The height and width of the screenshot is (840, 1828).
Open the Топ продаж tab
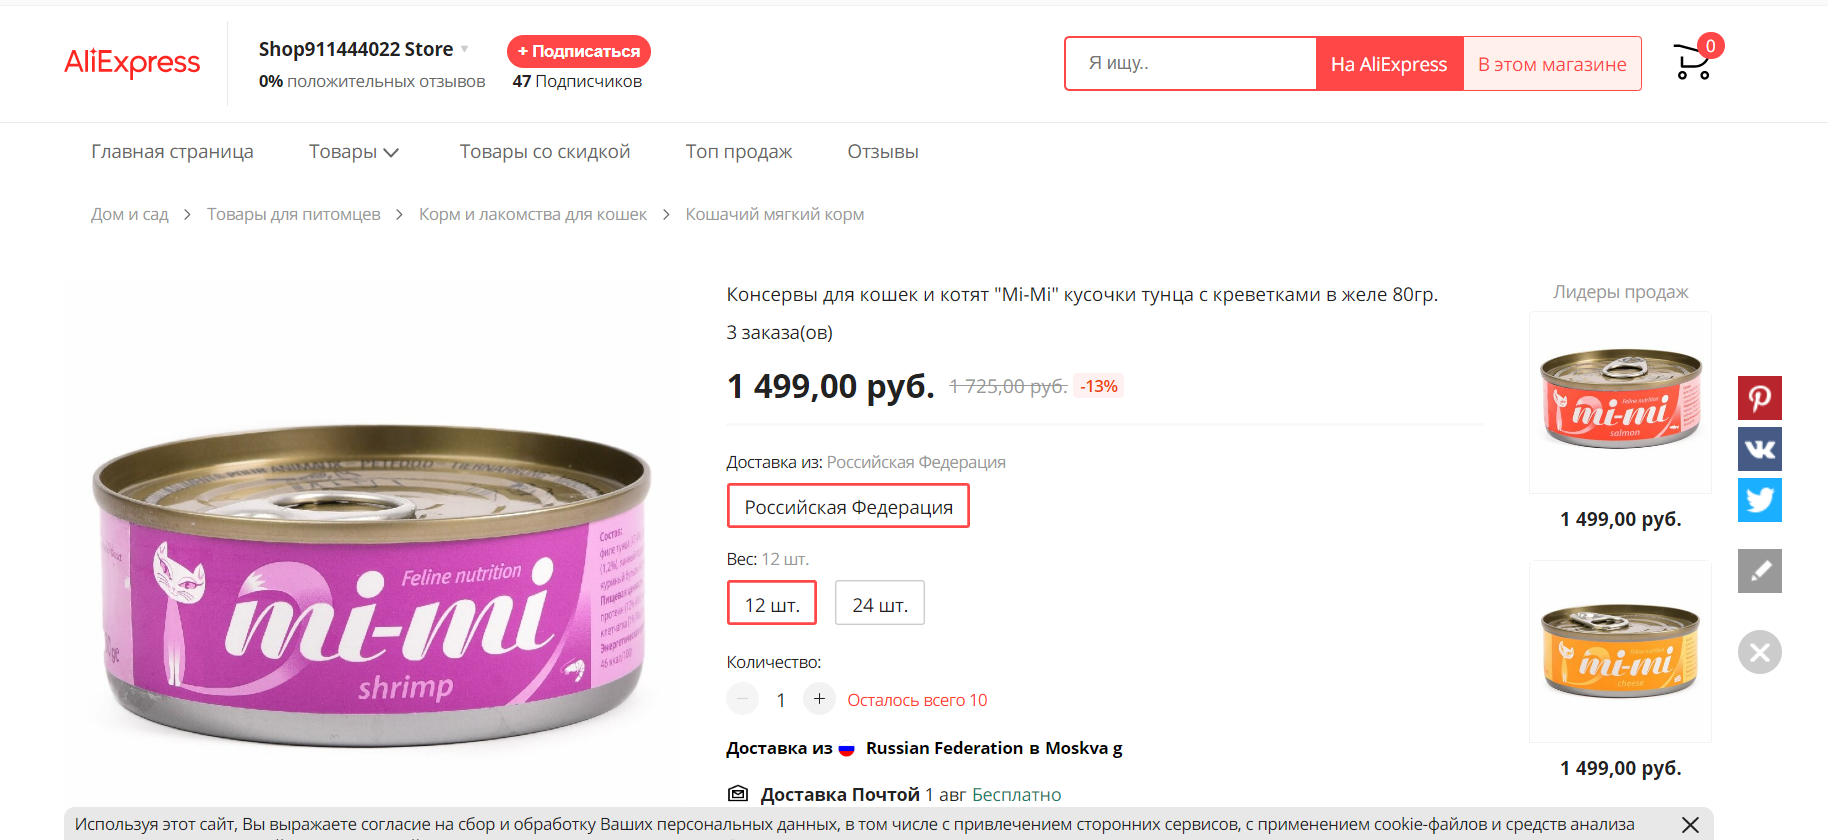pos(739,152)
